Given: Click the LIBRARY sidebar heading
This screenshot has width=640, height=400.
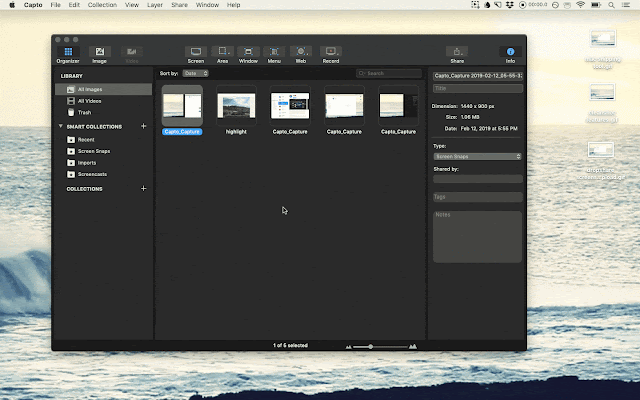Looking at the screenshot, I should (71, 76).
